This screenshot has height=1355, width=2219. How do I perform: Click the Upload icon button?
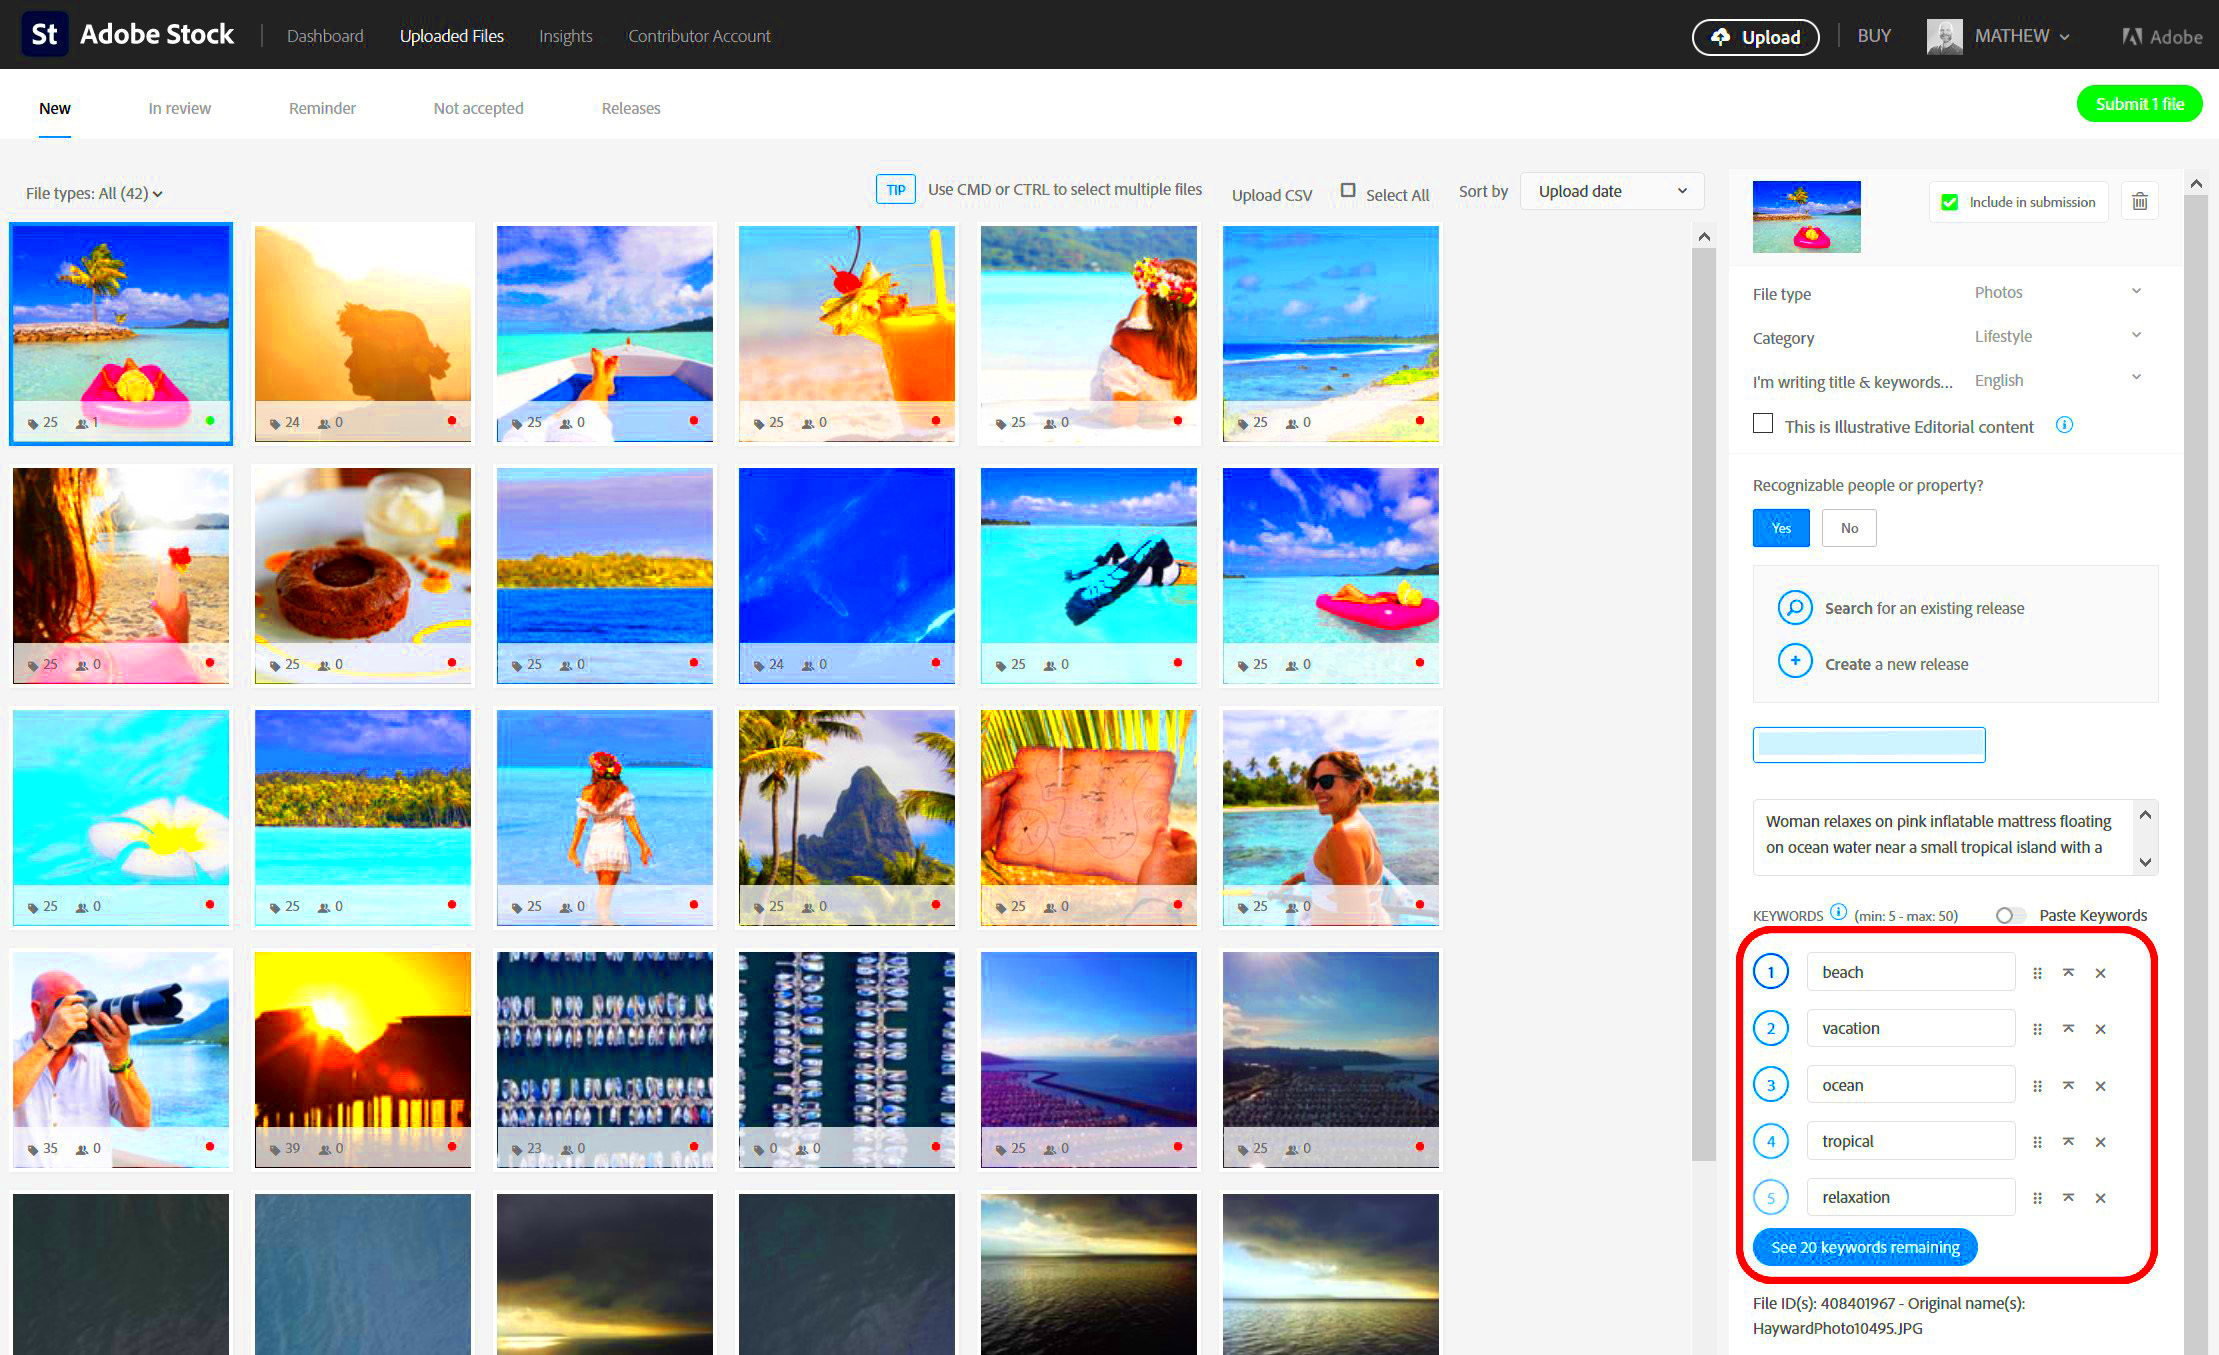click(x=1720, y=35)
